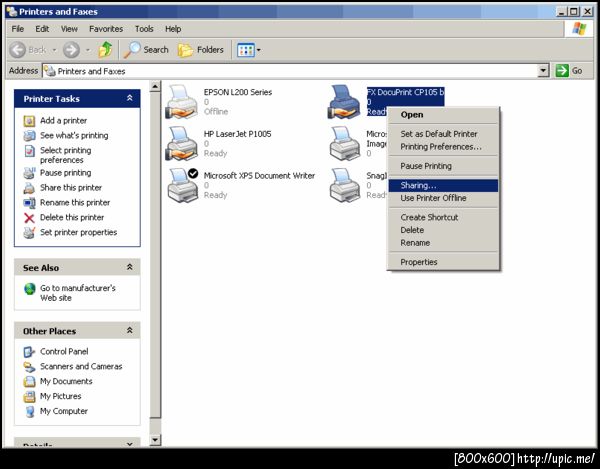The image size is (600, 469).
Task: Select the SnagIt printer icon
Action: [x=345, y=185]
